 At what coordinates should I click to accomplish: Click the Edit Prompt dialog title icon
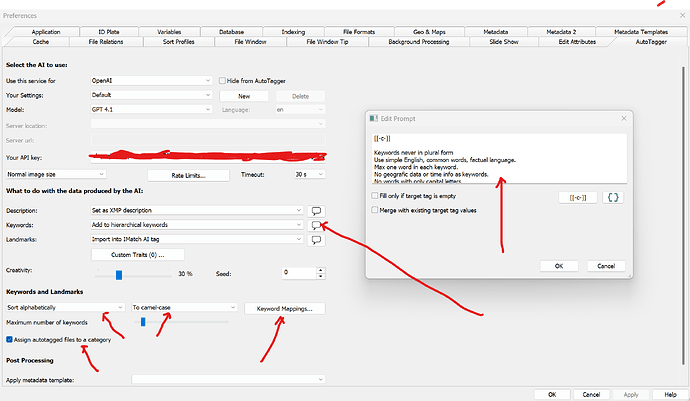(x=374, y=118)
